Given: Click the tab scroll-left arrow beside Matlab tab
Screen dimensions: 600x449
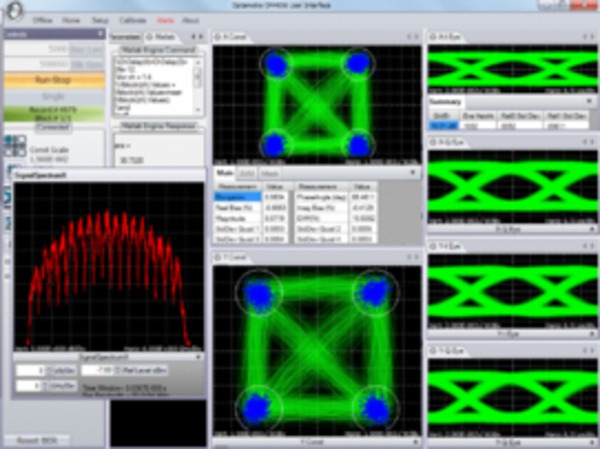Looking at the screenshot, I should (192, 37).
